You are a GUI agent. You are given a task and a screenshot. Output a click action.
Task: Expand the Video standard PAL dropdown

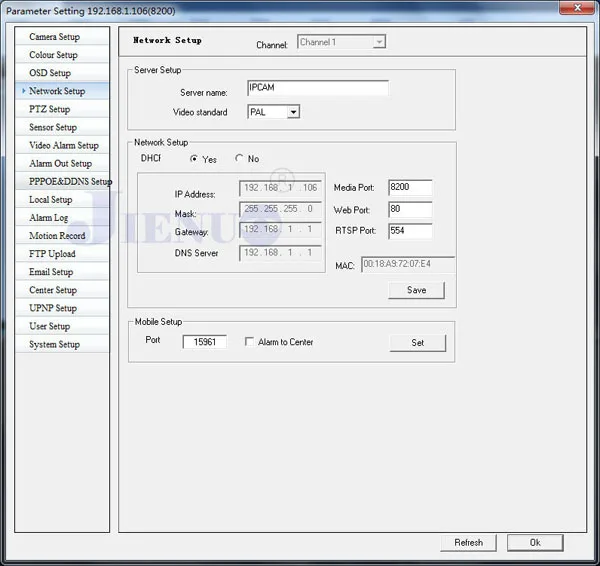[273, 112]
